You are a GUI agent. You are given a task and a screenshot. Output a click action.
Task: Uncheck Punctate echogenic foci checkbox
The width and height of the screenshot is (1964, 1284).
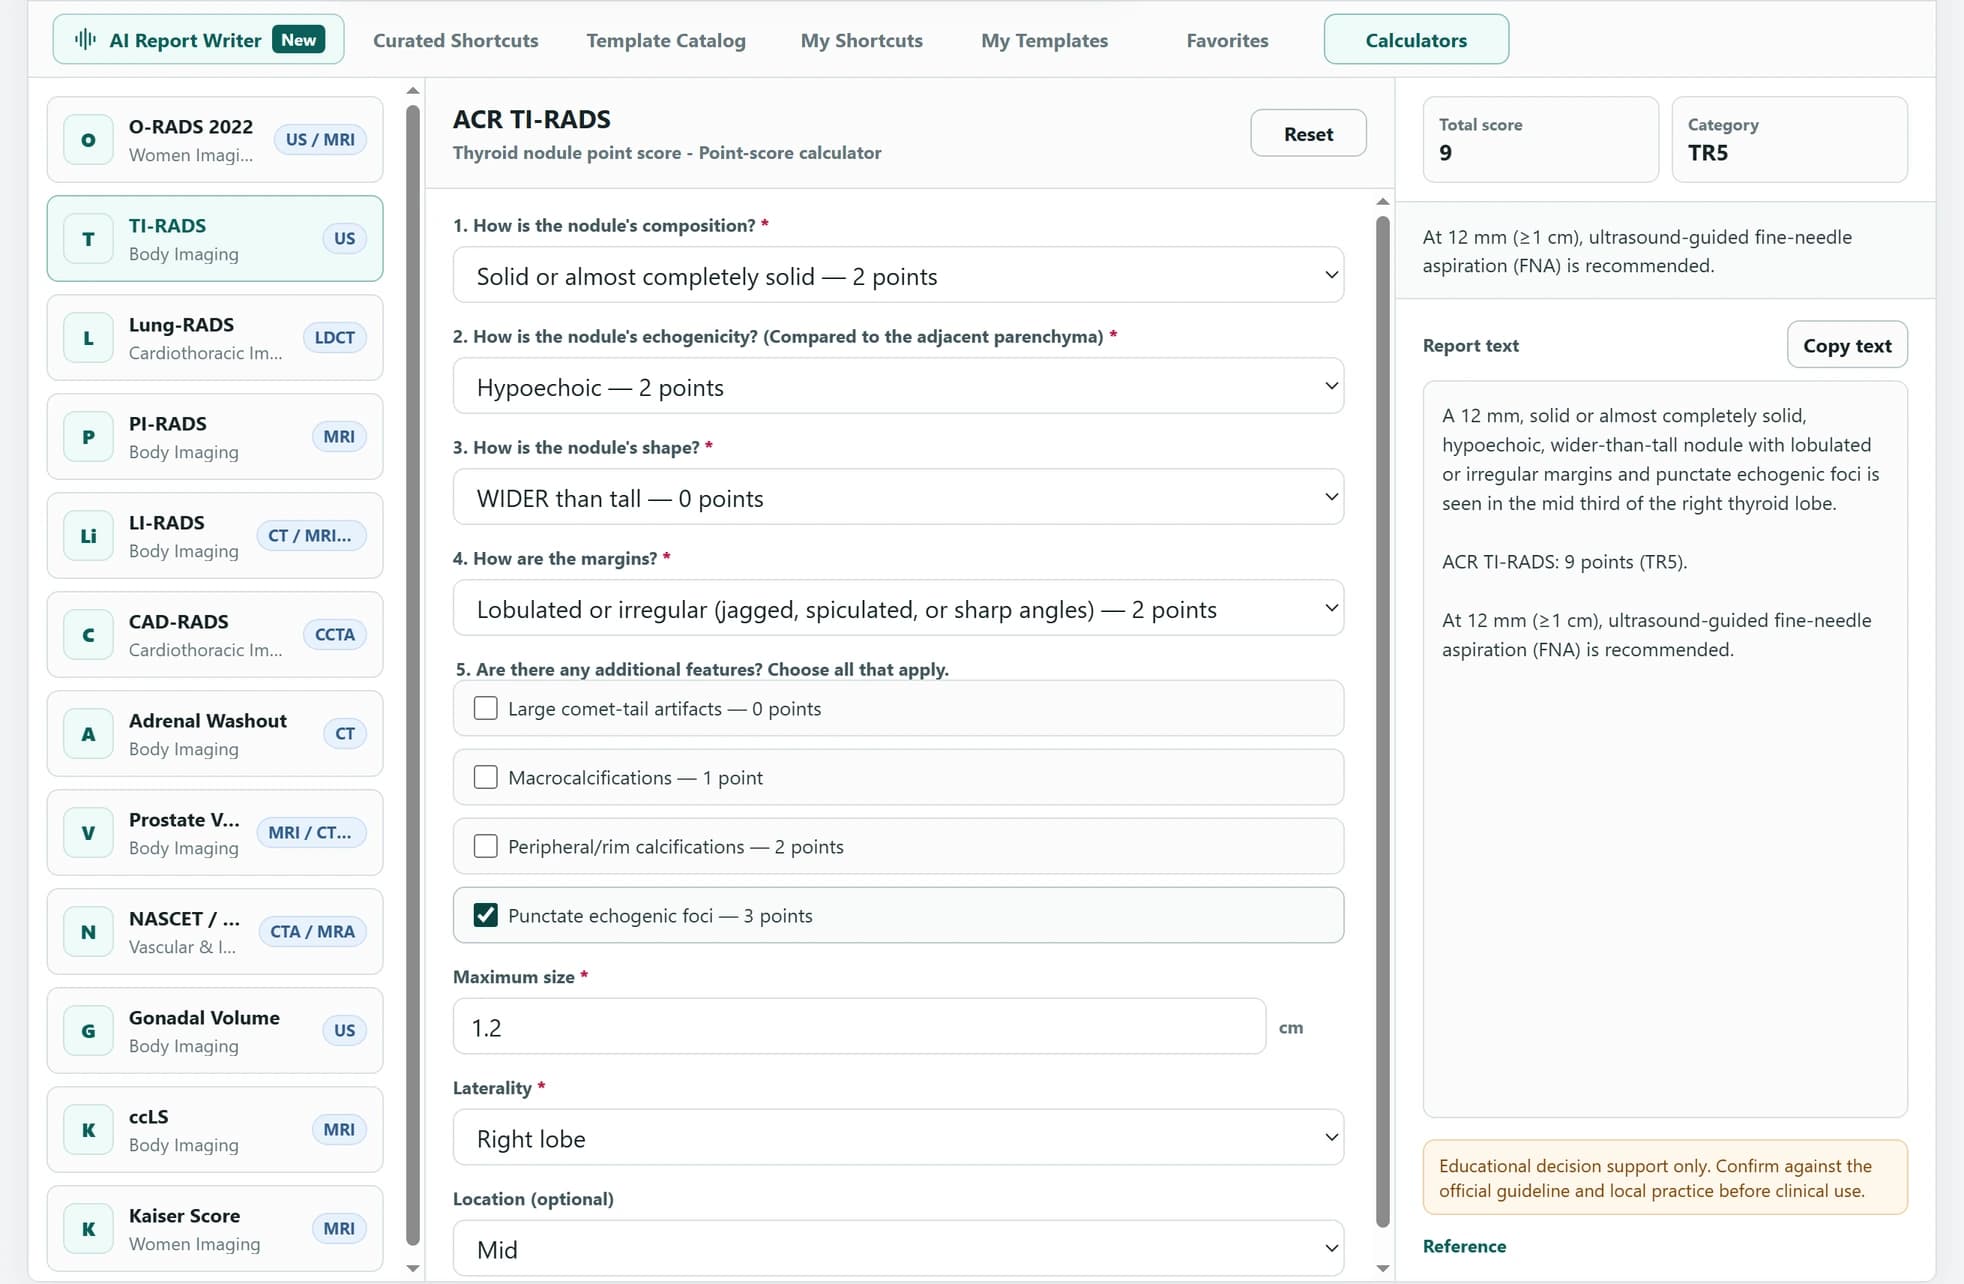(x=486, y=915)
